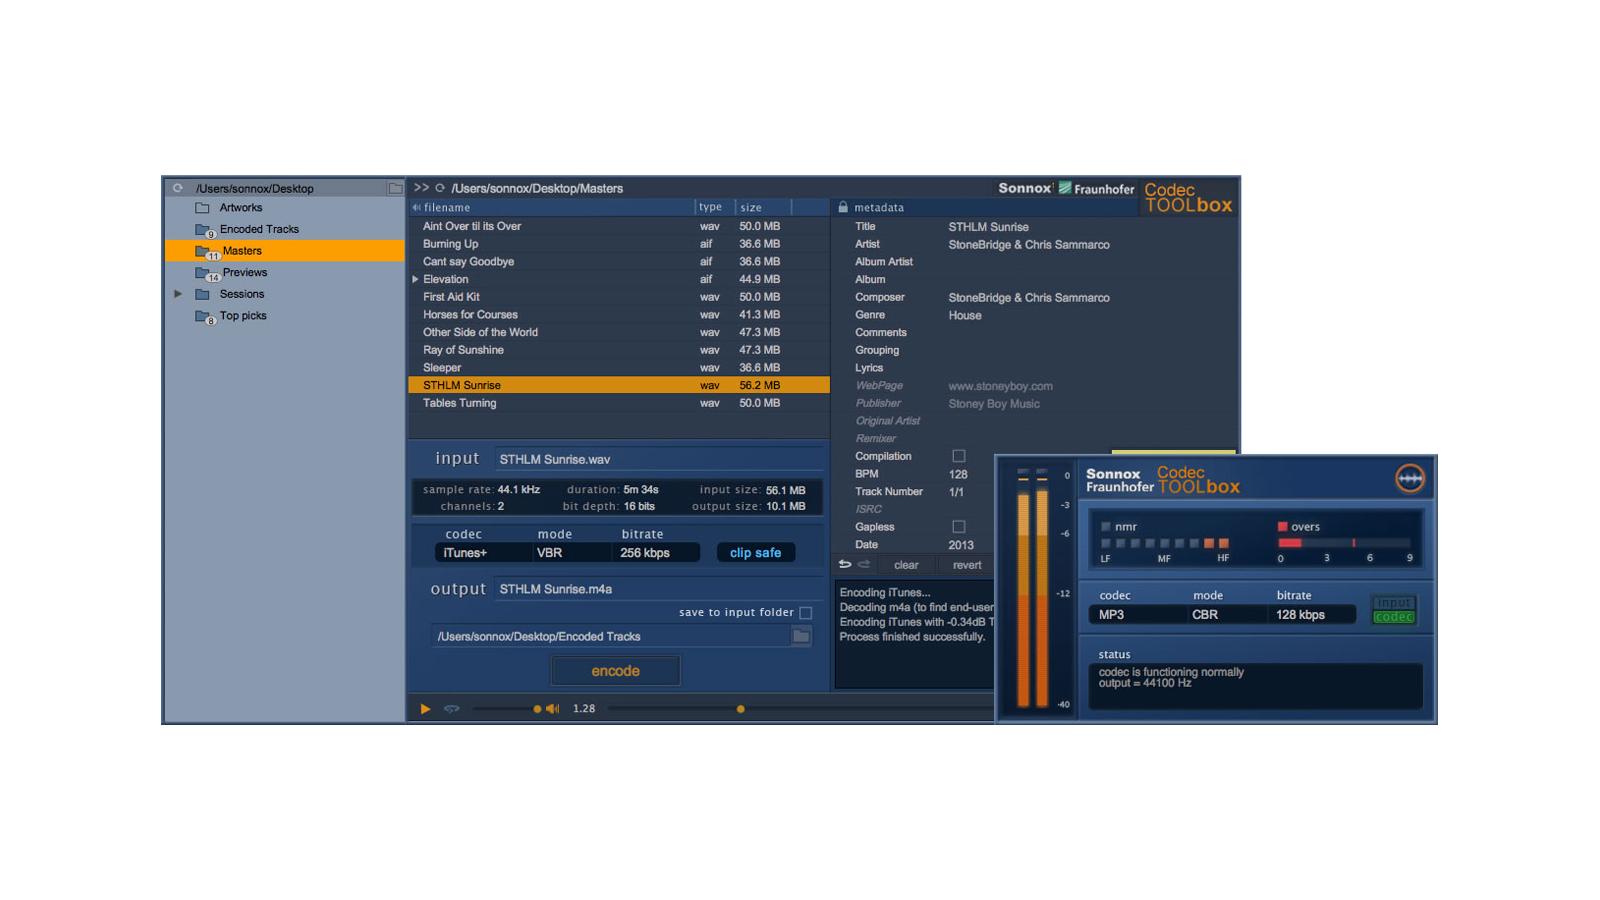Click the output path /Users/sonnox/Desktop/Encoded Tracks field
The image size is (1600, 900).
pos(611,636)
